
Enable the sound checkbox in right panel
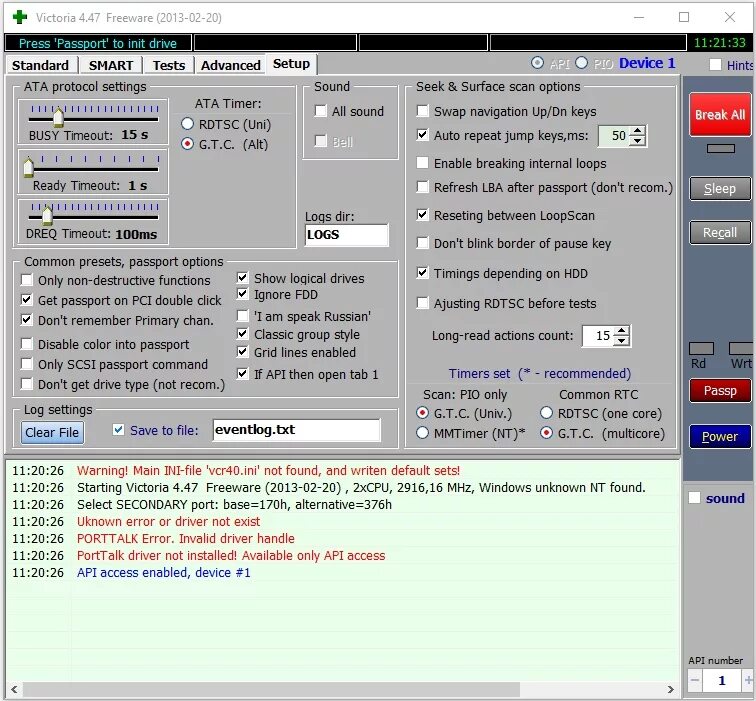click(x=694, y=498)
